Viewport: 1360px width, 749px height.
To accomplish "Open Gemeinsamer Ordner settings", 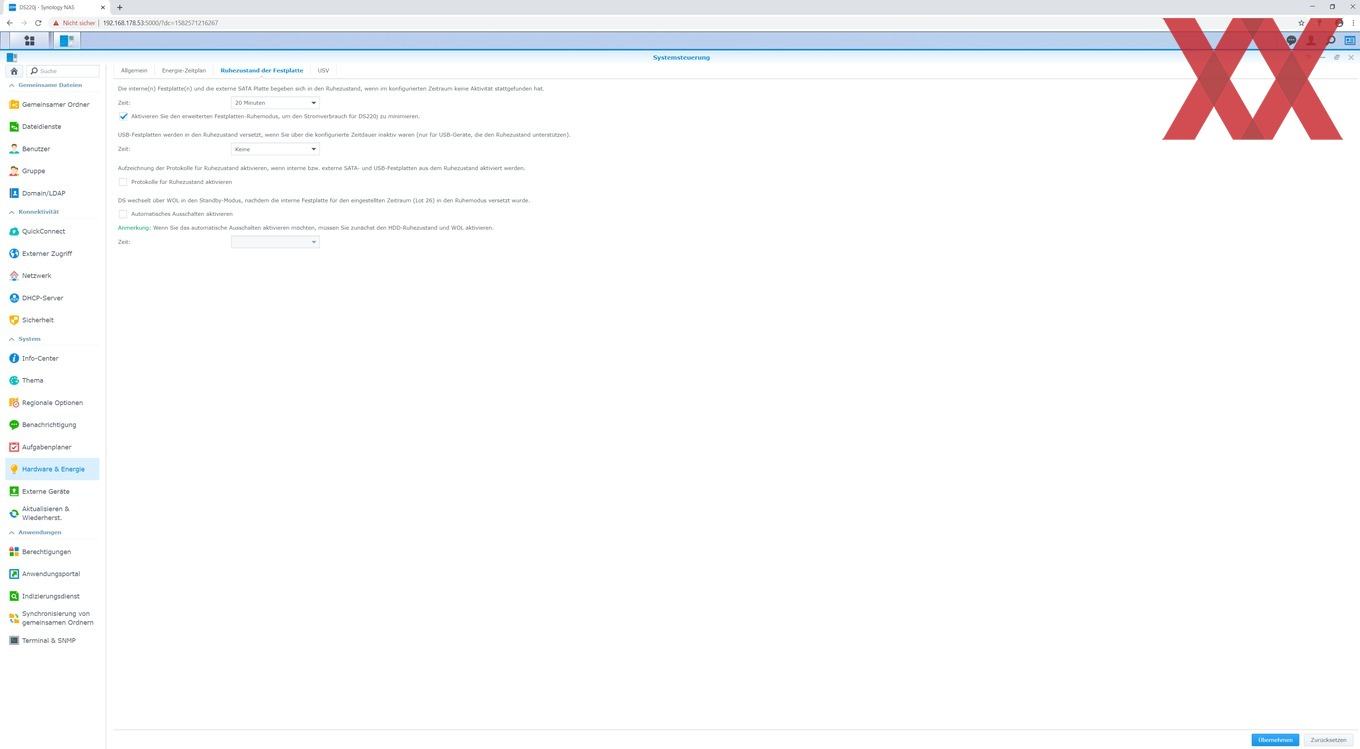I will [52, 104].
